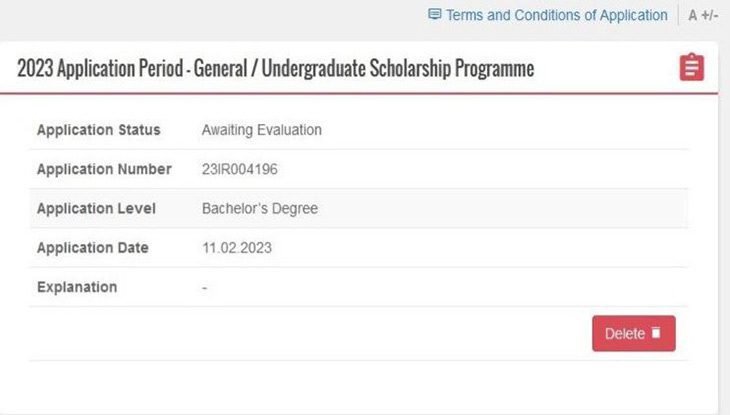Viewport: 730px width, 415px height.
Task: Open Terms and Conditions of Application link
Action: [x=556, y=15]
